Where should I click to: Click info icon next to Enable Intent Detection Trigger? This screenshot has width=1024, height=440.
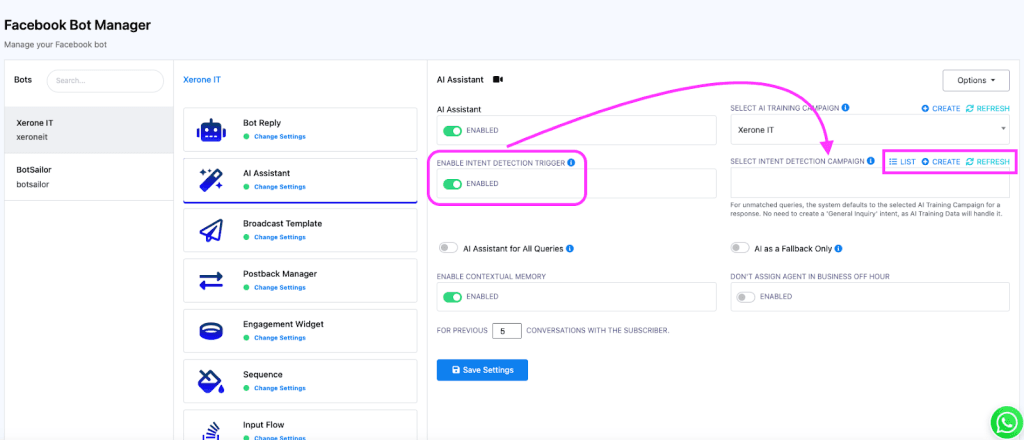pyautogui.click(x=571, y=162)
